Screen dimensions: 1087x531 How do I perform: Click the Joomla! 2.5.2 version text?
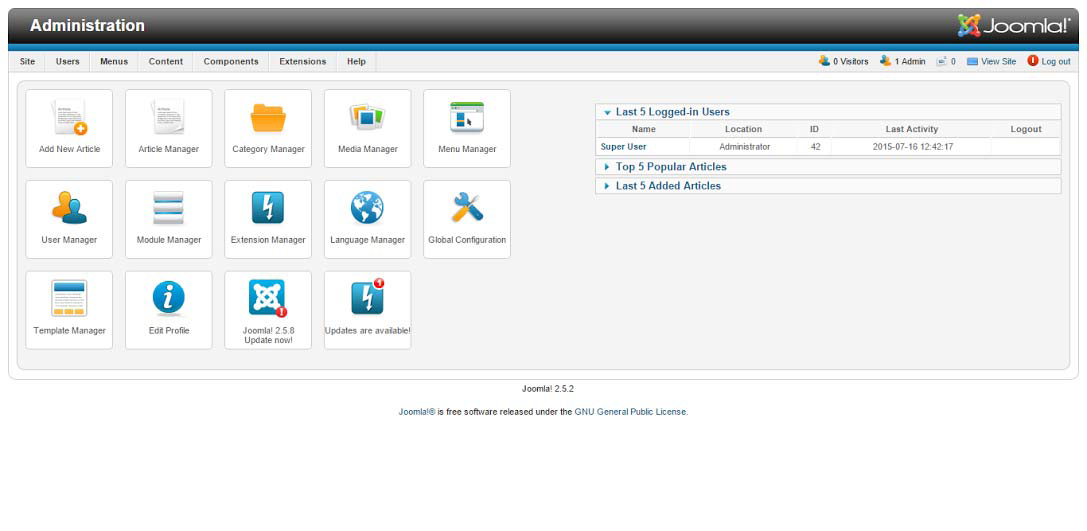[548, 389]
